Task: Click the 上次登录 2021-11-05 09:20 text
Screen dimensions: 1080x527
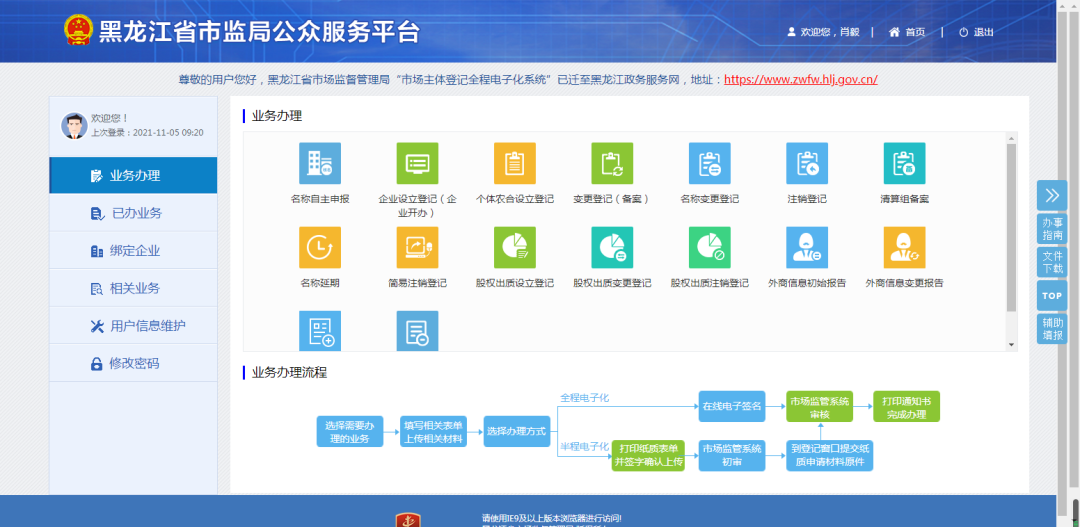Action: pyautogui.click(x=147, y=132)
